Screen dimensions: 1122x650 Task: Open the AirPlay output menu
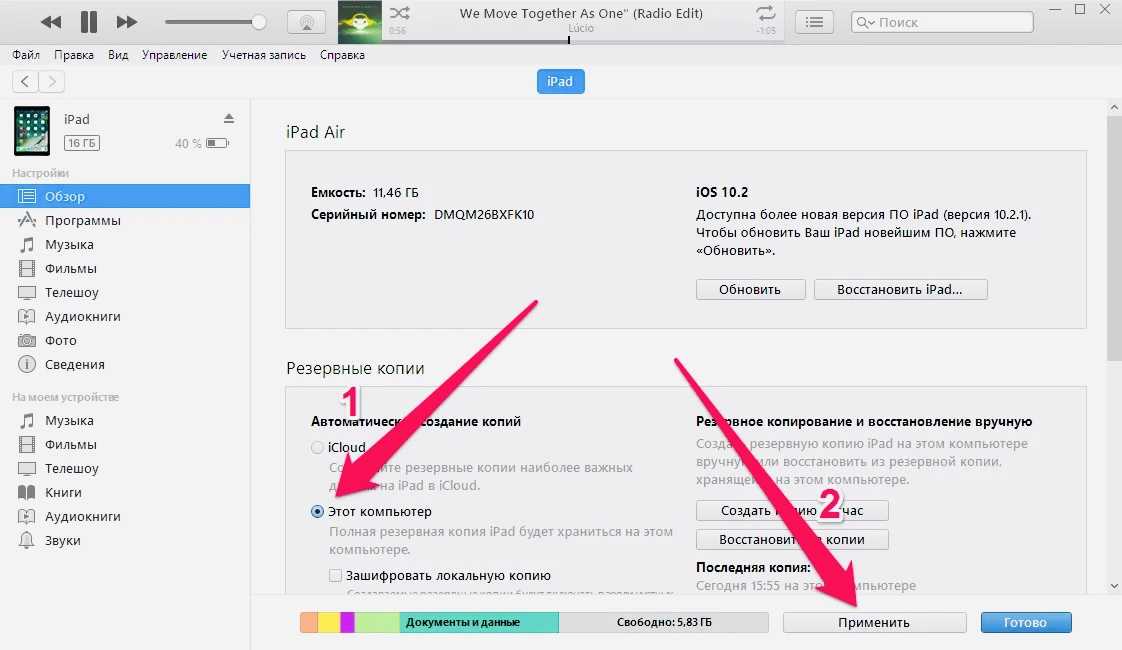click(306, 22)
